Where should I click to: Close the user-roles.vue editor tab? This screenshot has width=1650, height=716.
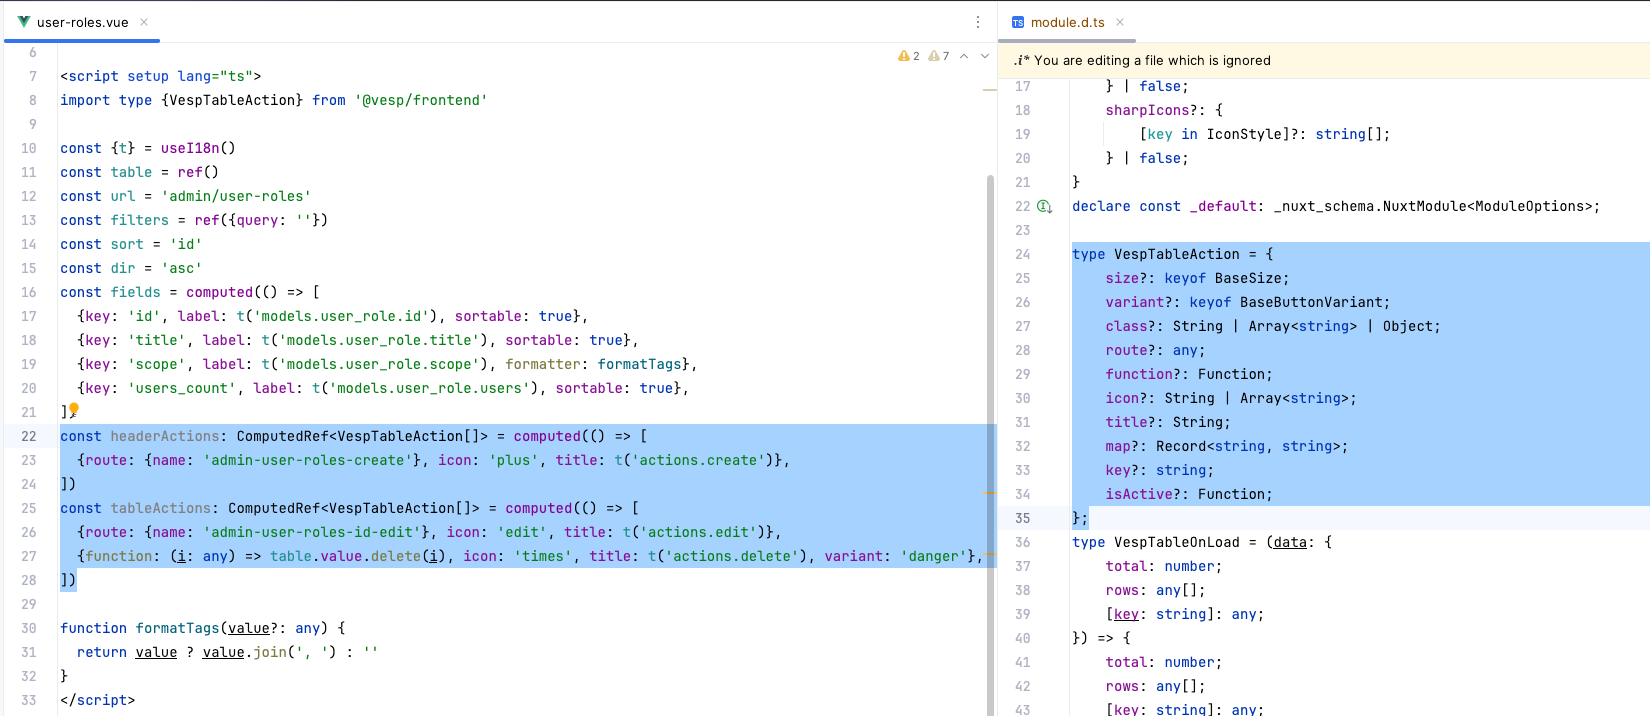(144, 22)
